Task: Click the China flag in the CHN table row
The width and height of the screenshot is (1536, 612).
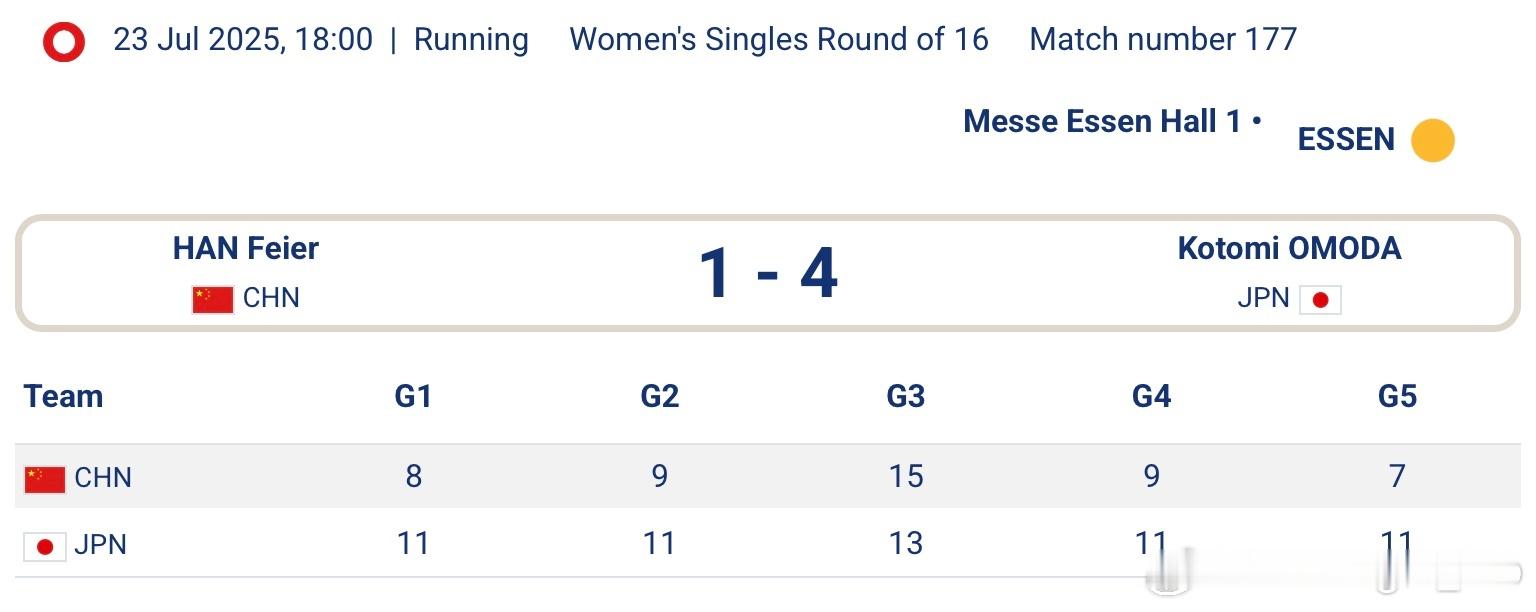Action: coord(45,479)
